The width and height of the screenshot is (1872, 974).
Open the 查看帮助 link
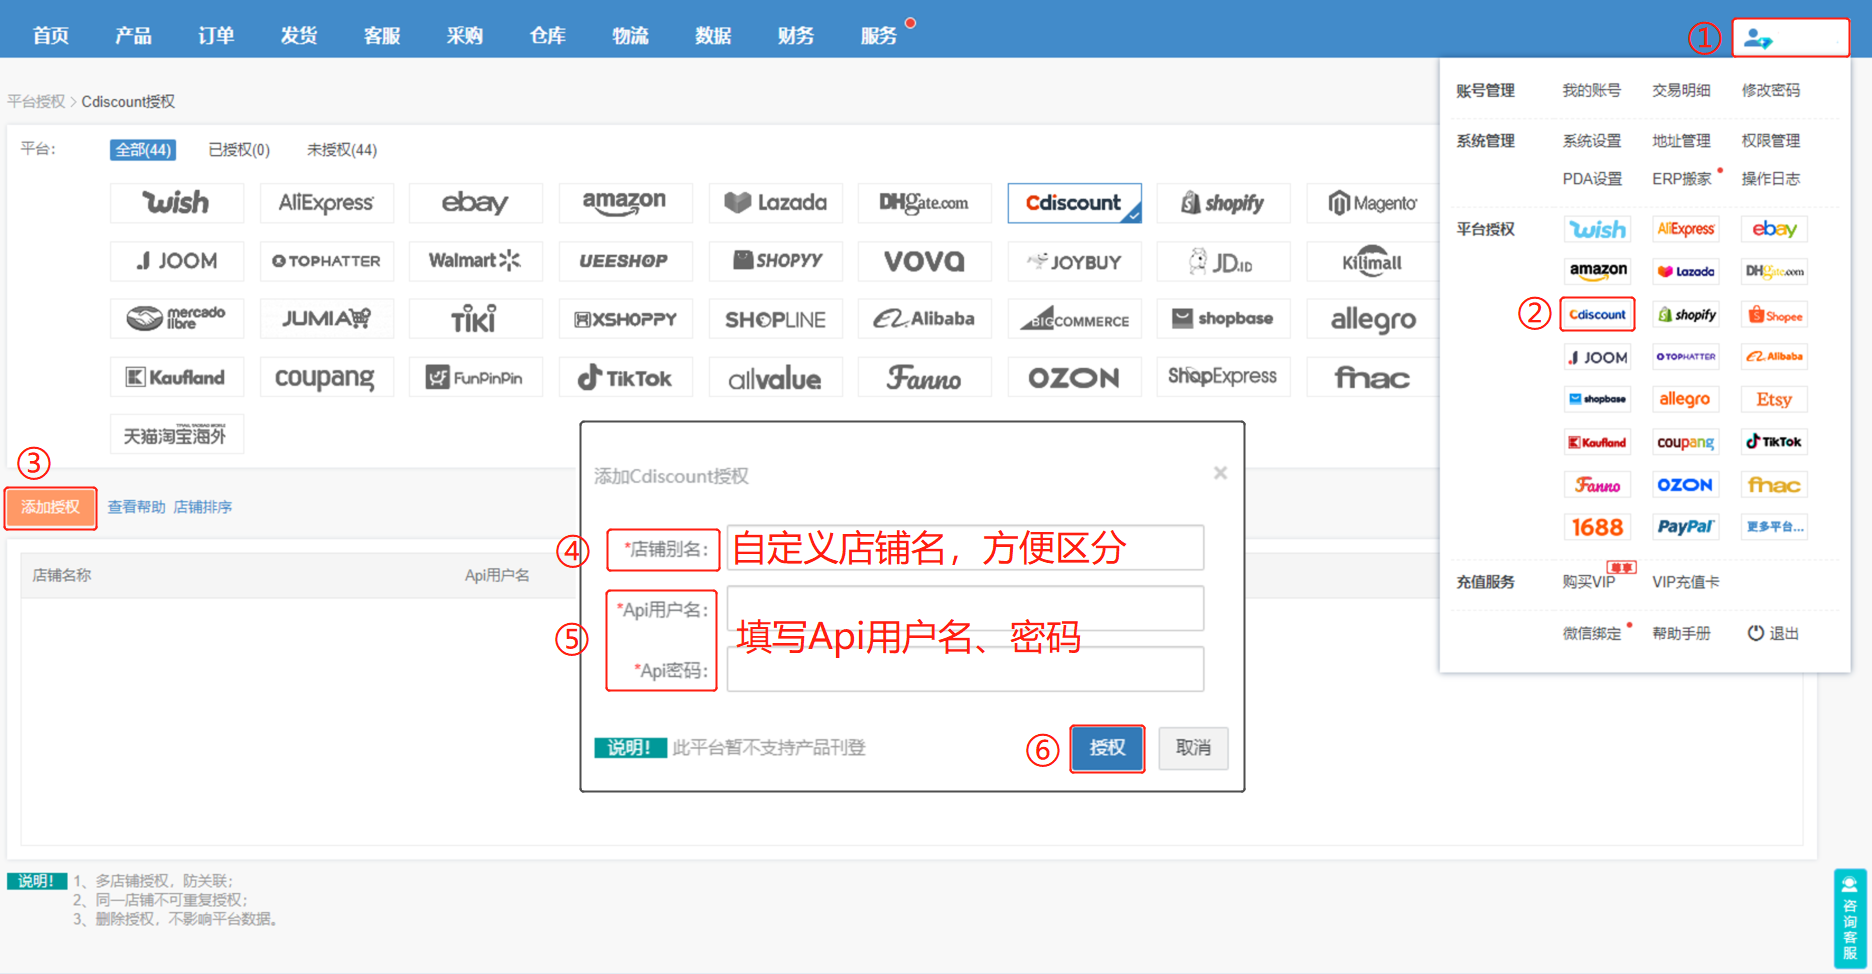coord(137,507)
